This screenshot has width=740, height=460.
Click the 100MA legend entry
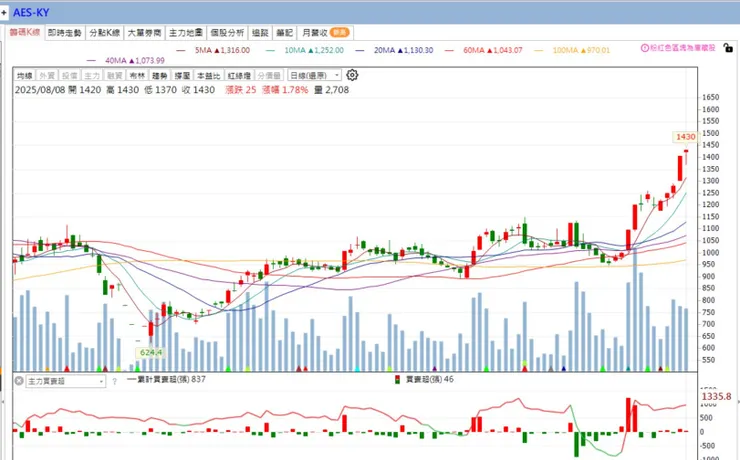[x=572, y=50]
